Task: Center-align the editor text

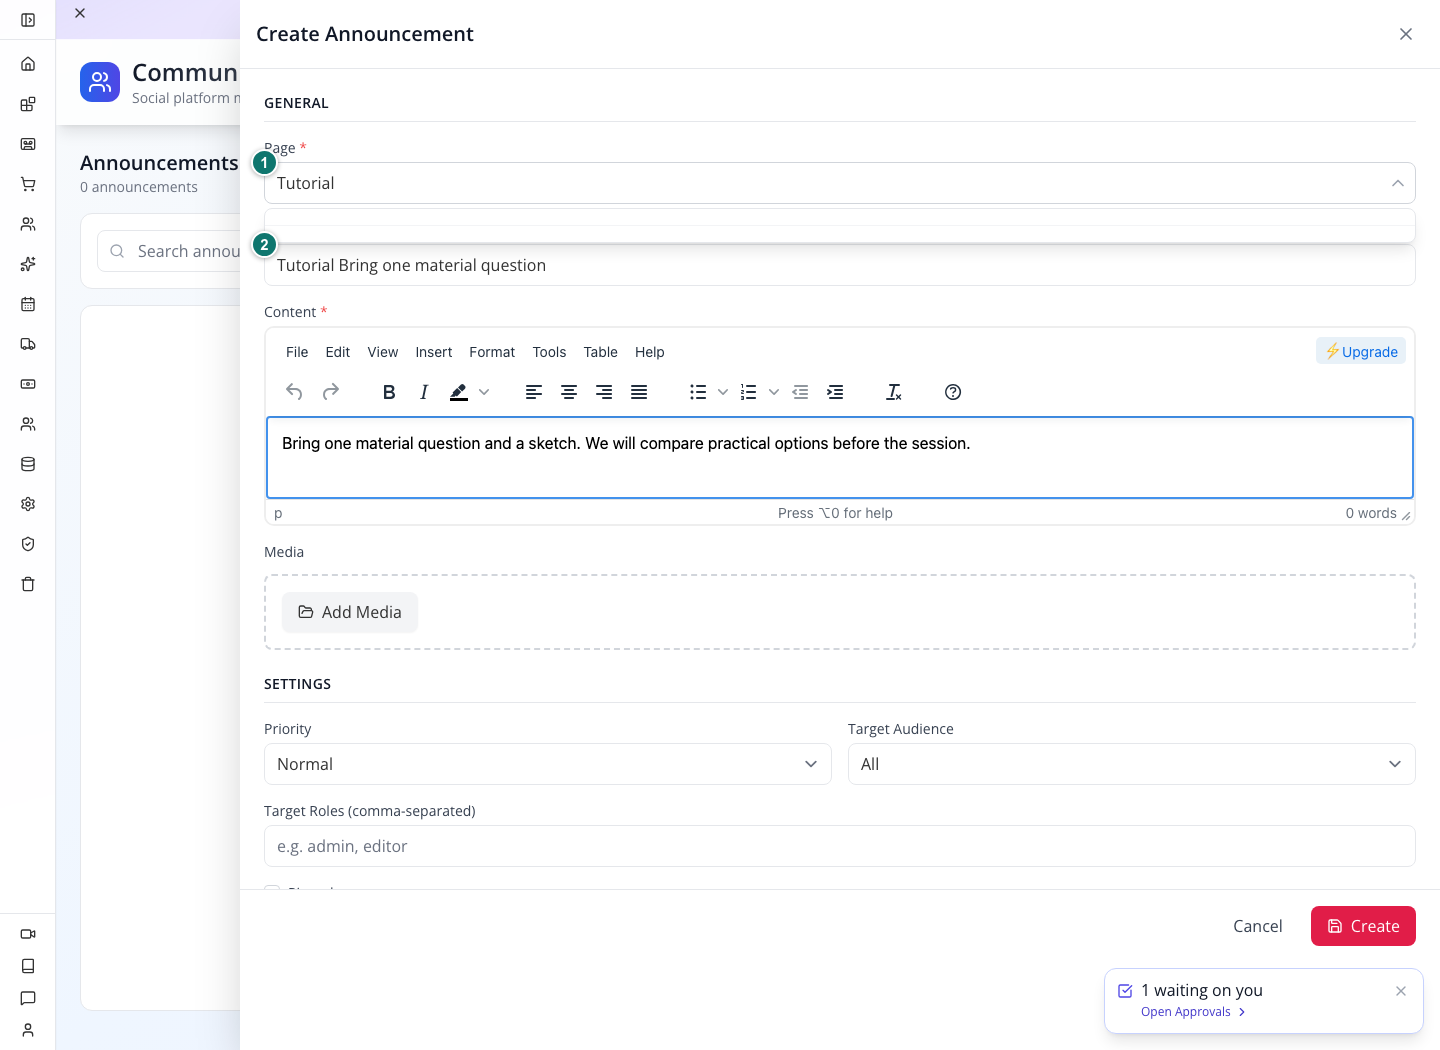Action: tap(569, 392)
